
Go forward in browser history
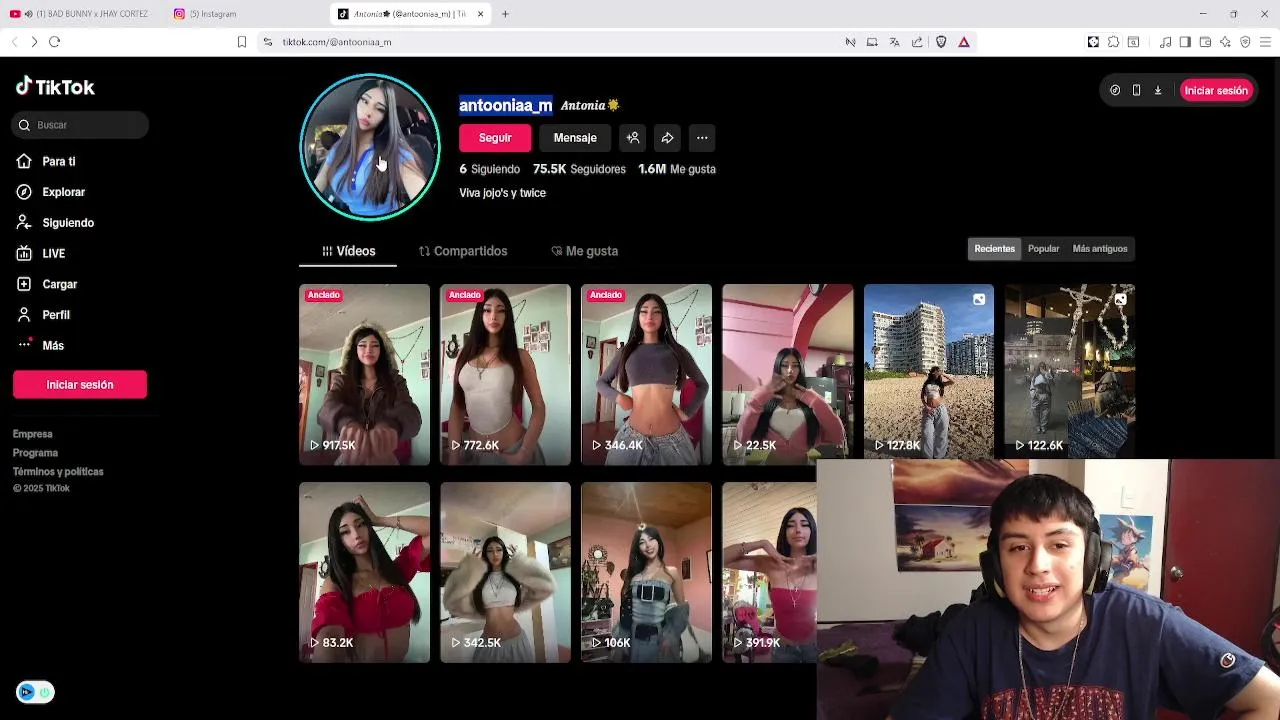34,42
